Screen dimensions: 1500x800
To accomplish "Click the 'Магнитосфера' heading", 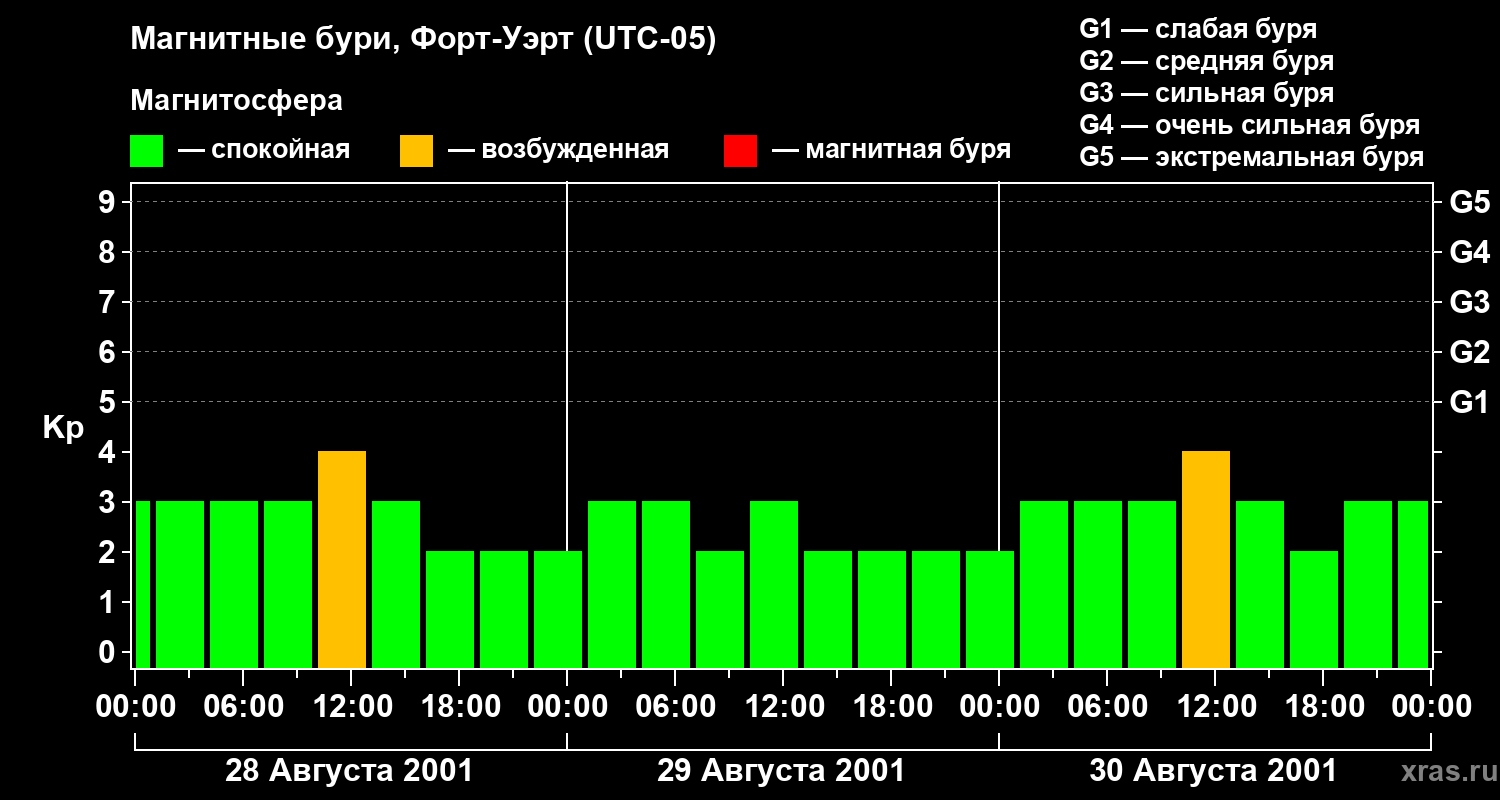I will point(237,101).
